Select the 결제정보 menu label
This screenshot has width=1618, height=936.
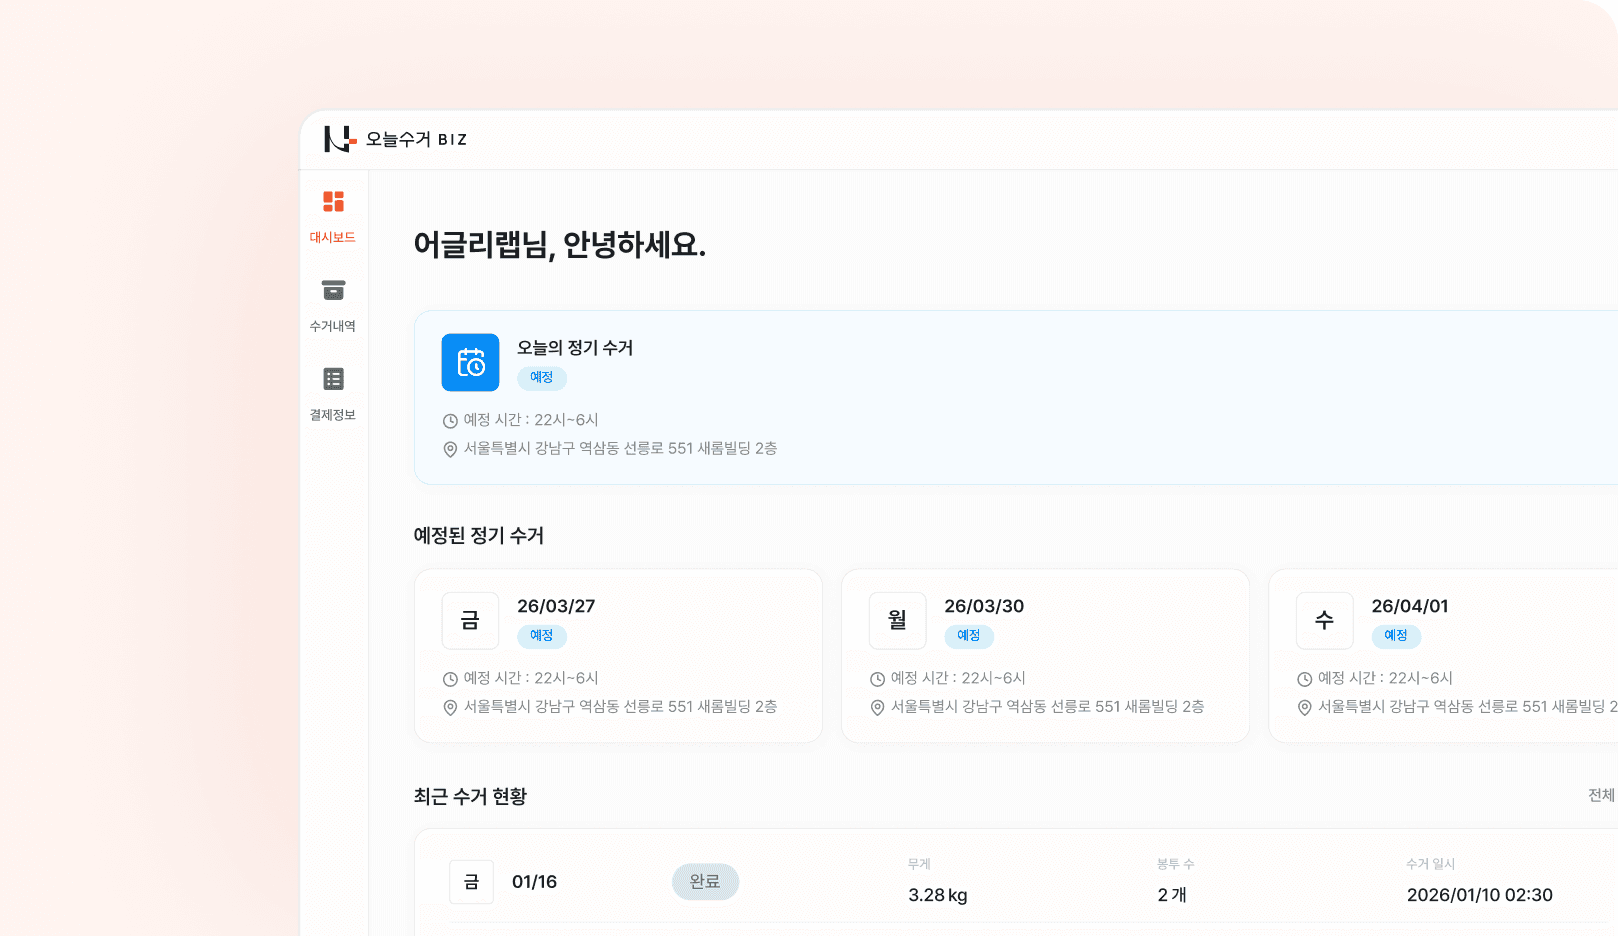click(x=333, y=415)
